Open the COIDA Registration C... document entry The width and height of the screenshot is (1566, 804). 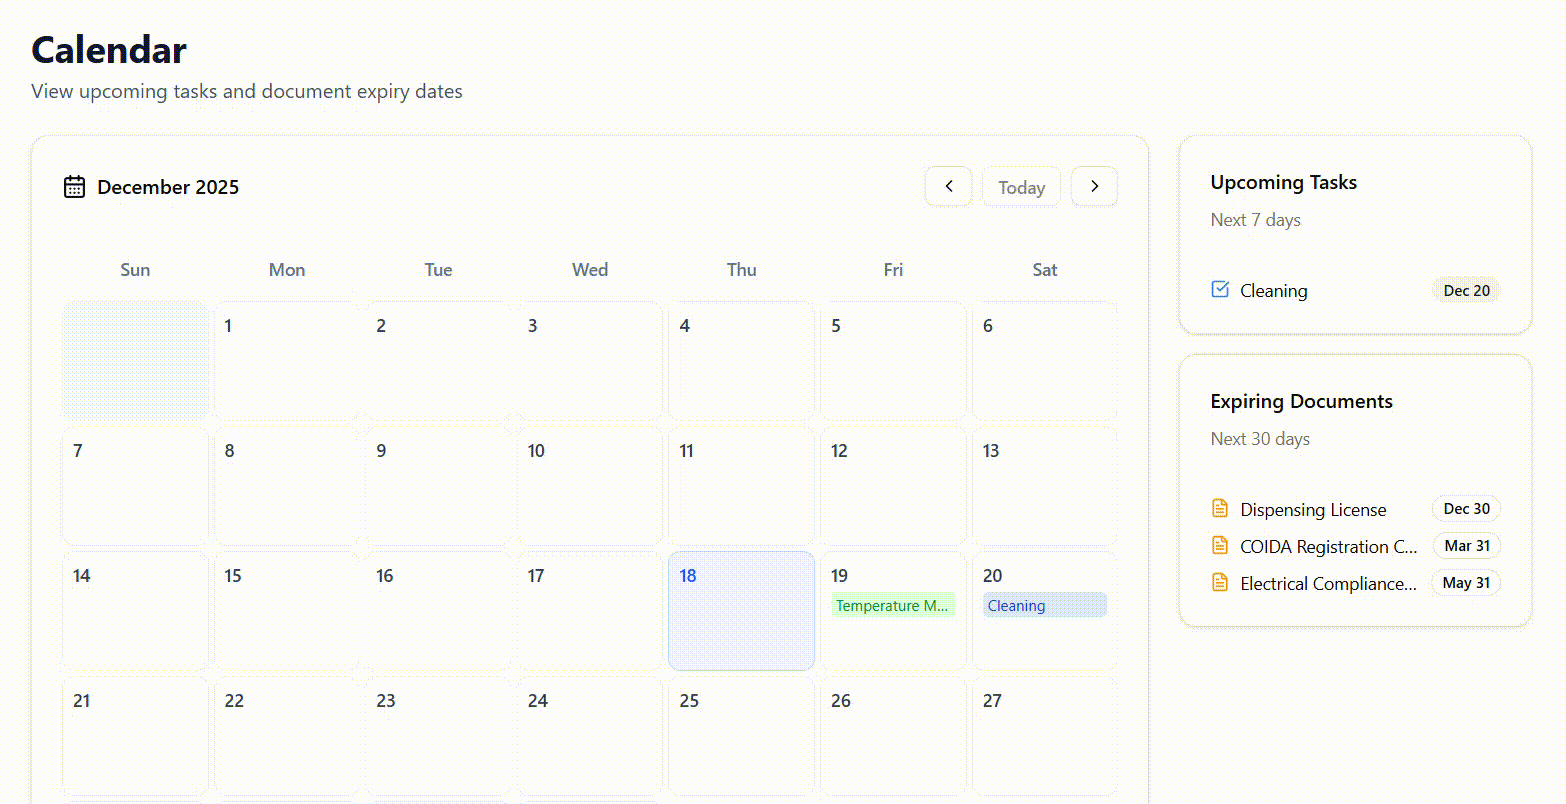(x=1328, y=546)
